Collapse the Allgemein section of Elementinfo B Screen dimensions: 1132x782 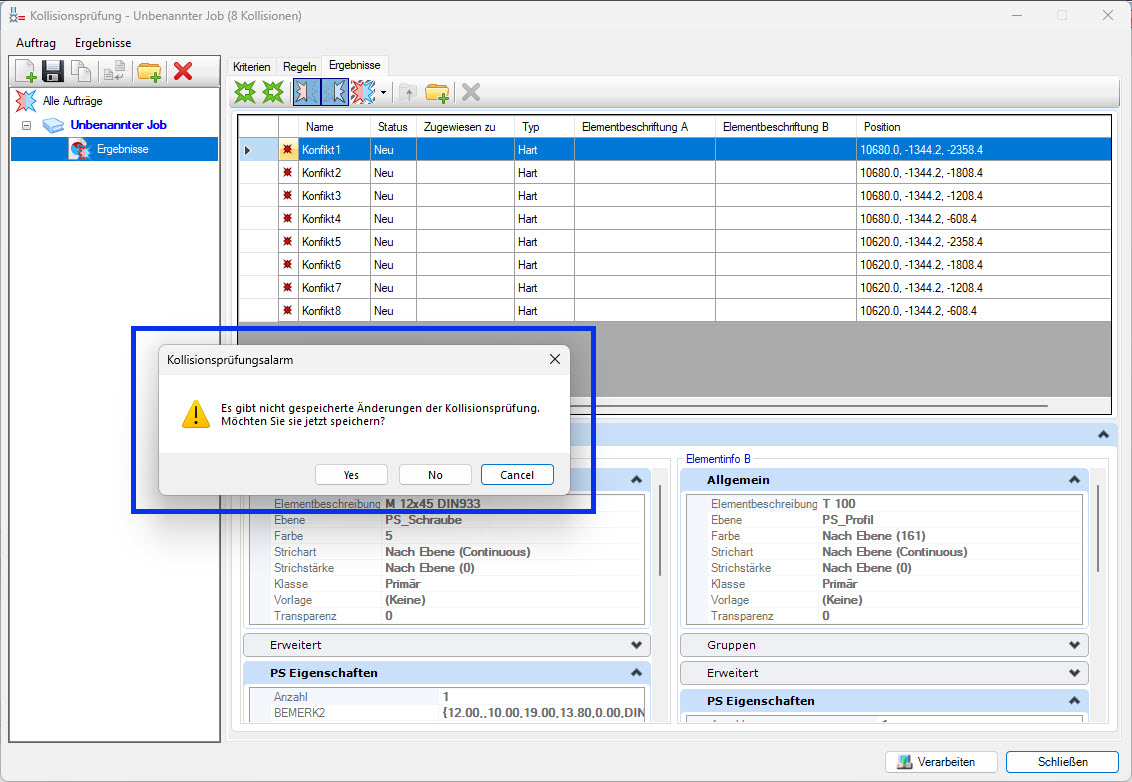1074,479
